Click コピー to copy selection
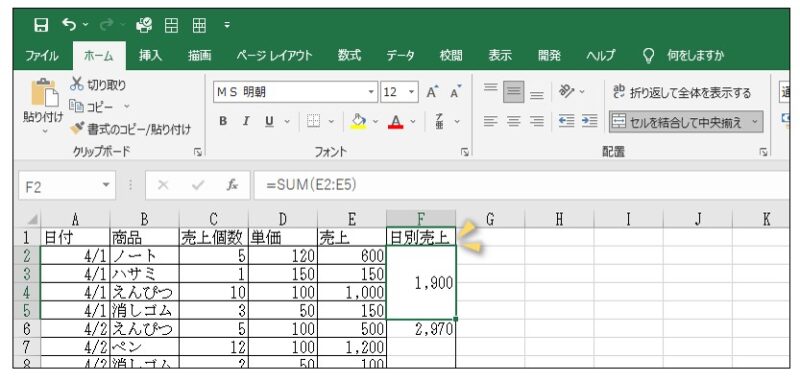Screen dimensions: 800x382 [x=91, y=107]
